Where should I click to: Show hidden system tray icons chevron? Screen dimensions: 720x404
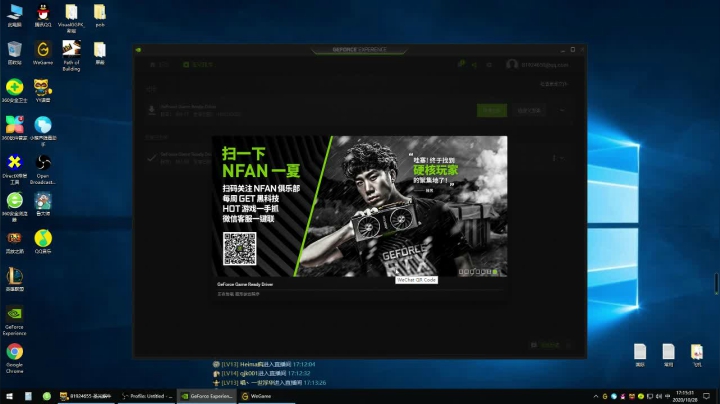coord(596,396)
